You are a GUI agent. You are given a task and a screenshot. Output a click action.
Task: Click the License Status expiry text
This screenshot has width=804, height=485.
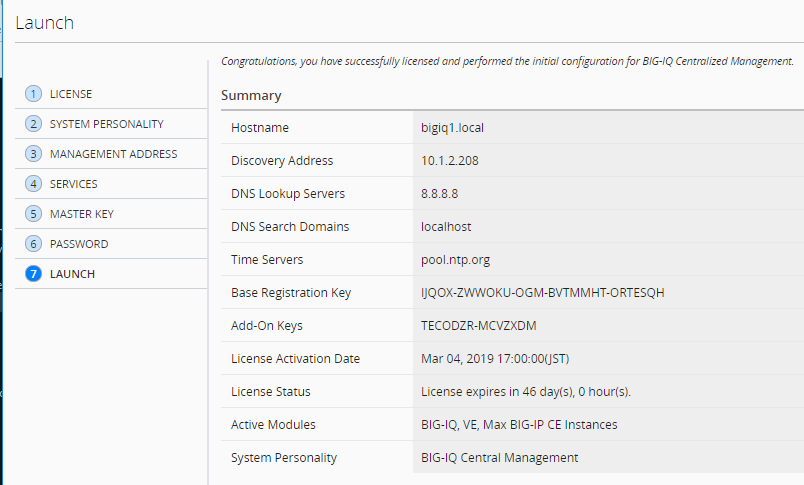[526, 392]
